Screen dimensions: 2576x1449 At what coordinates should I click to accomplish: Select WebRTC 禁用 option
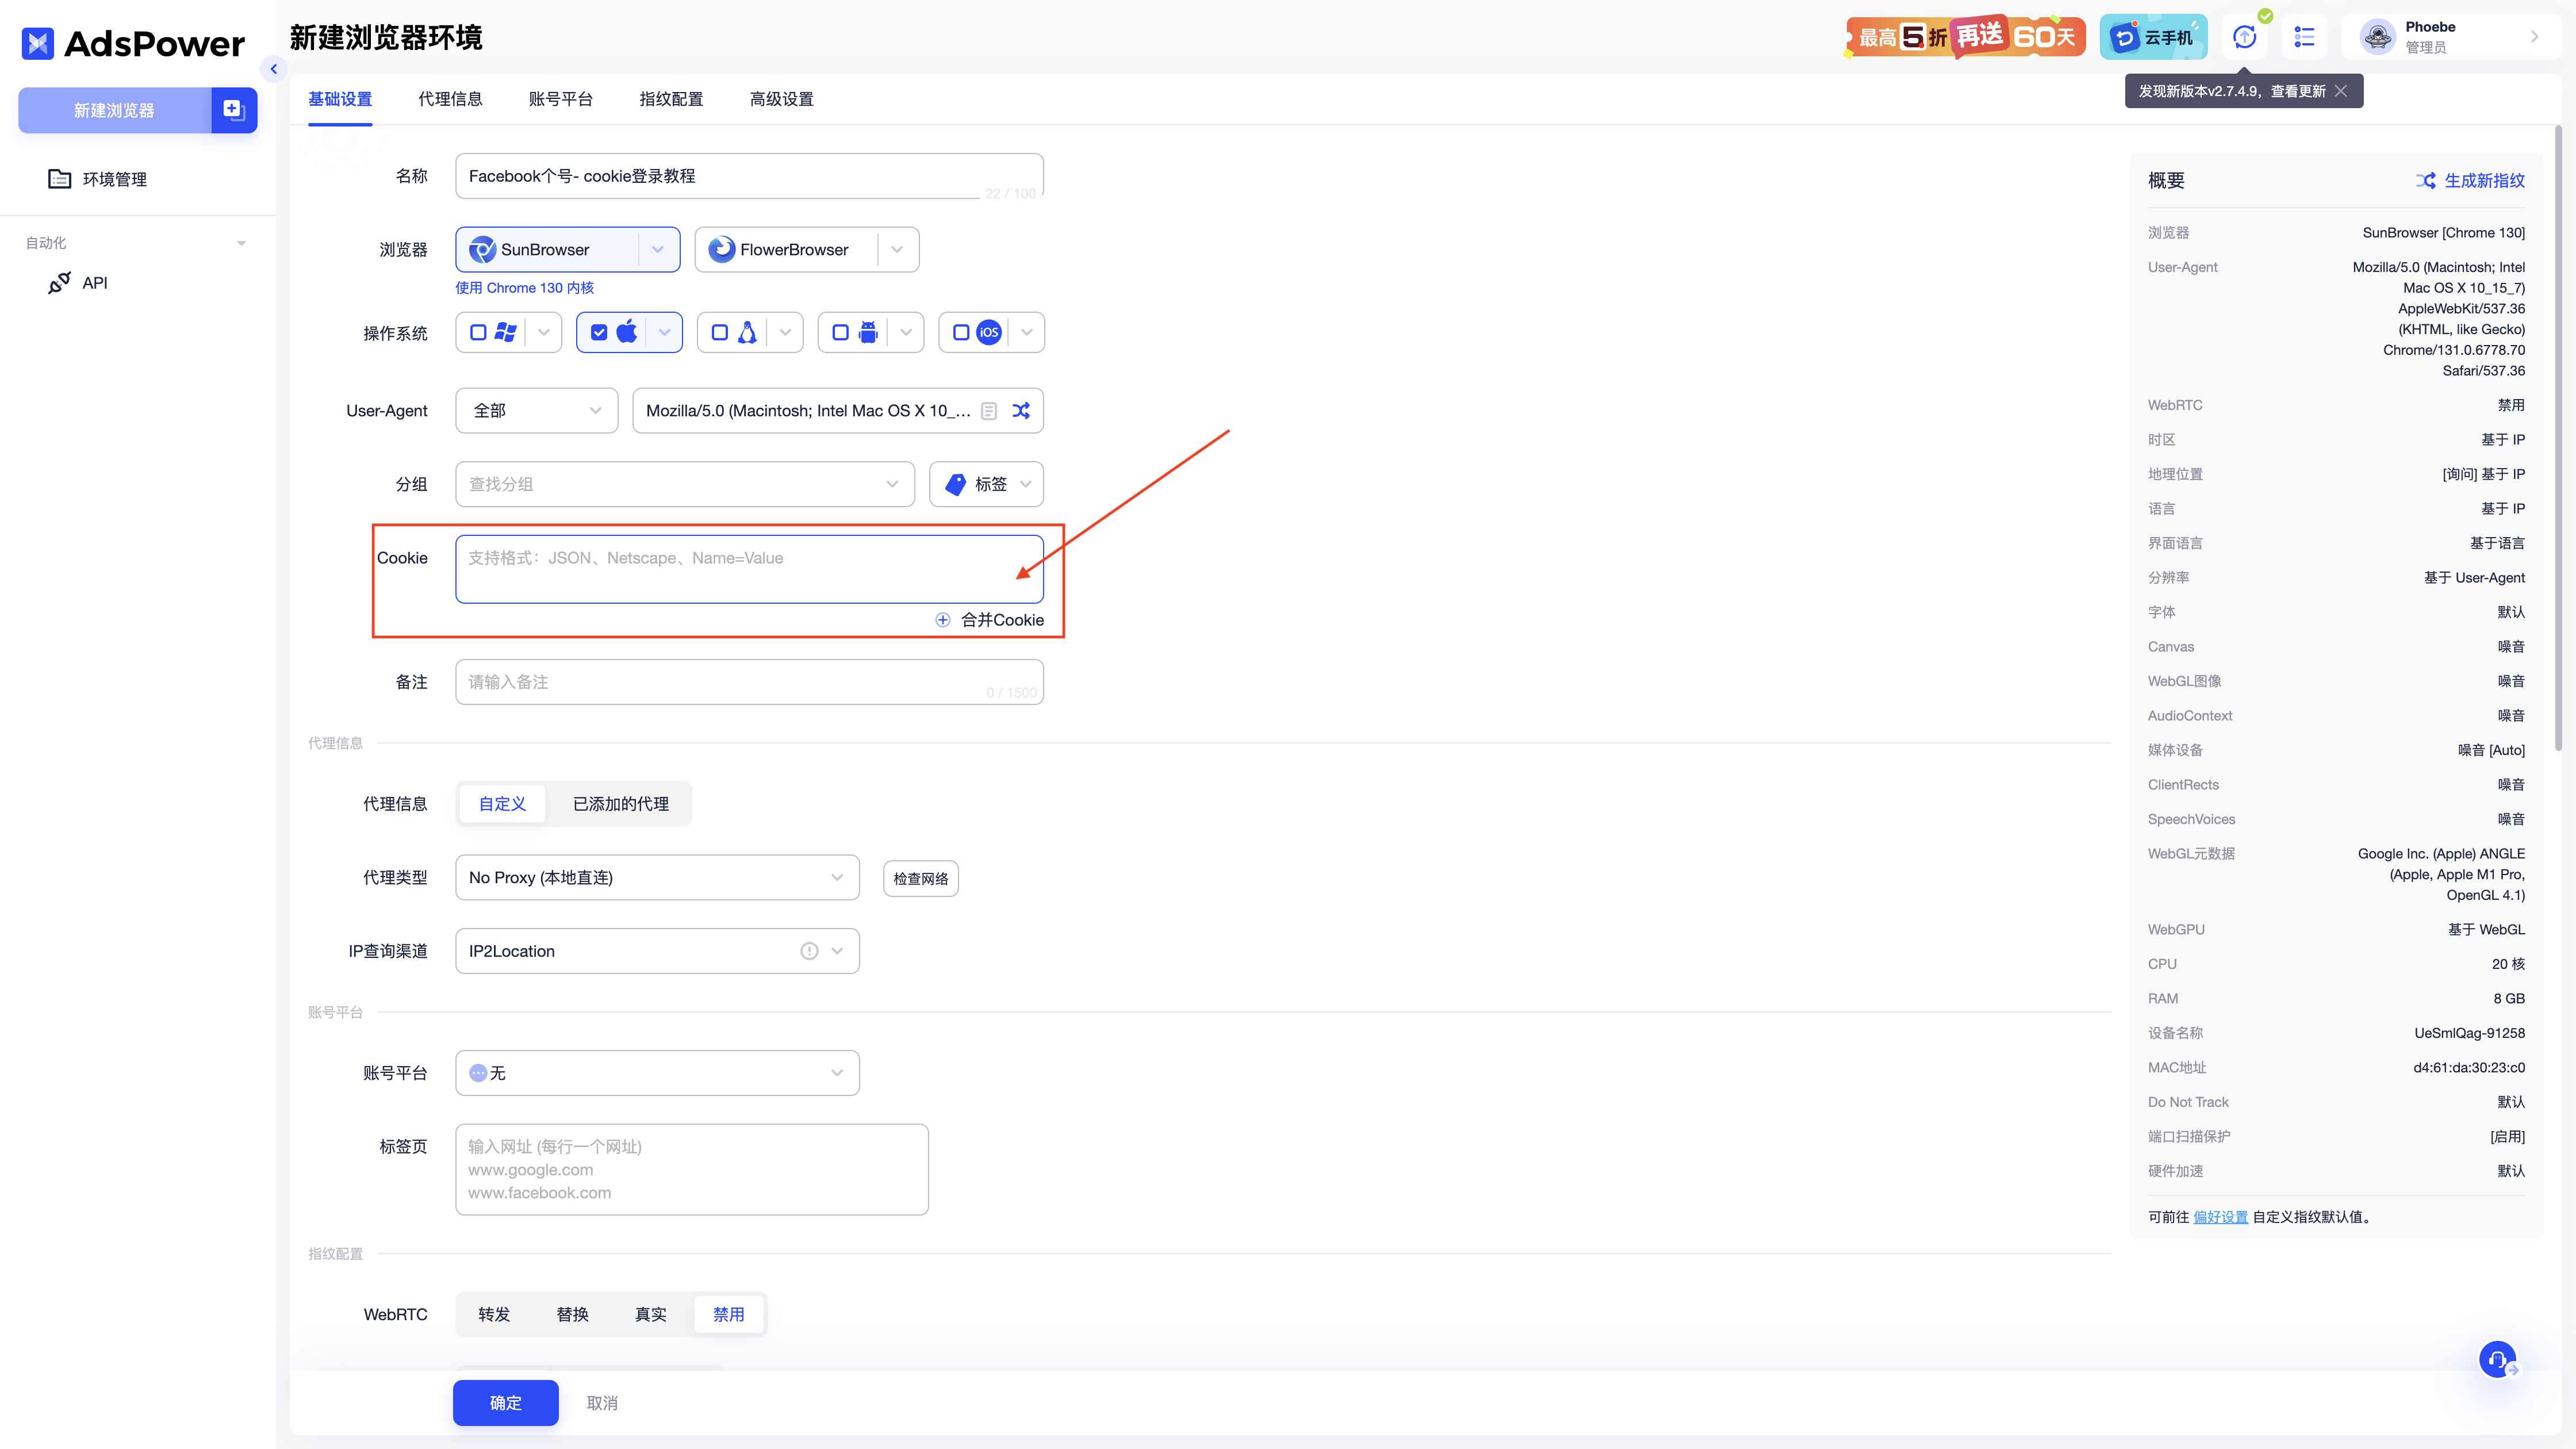(x=728, y=1315)
